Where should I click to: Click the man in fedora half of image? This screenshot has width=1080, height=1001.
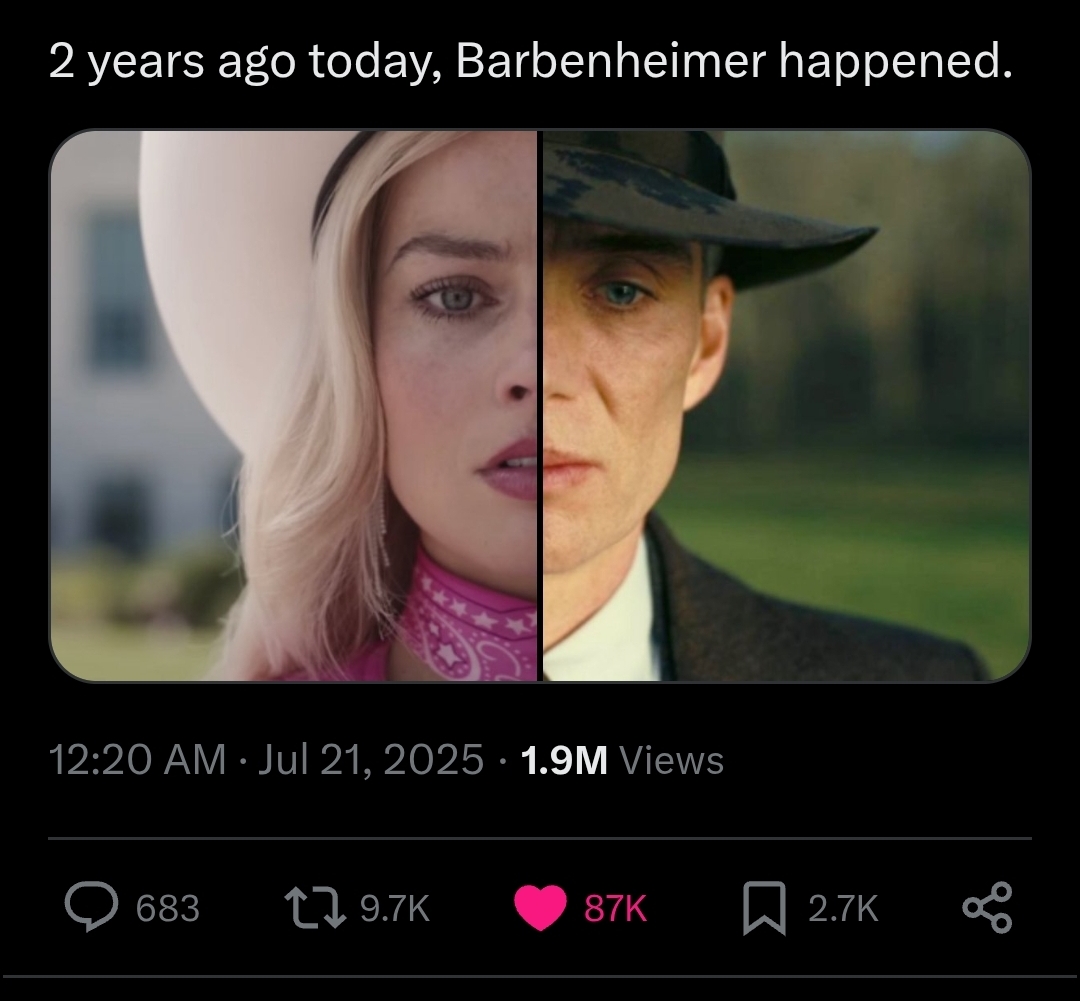[786, 406]
